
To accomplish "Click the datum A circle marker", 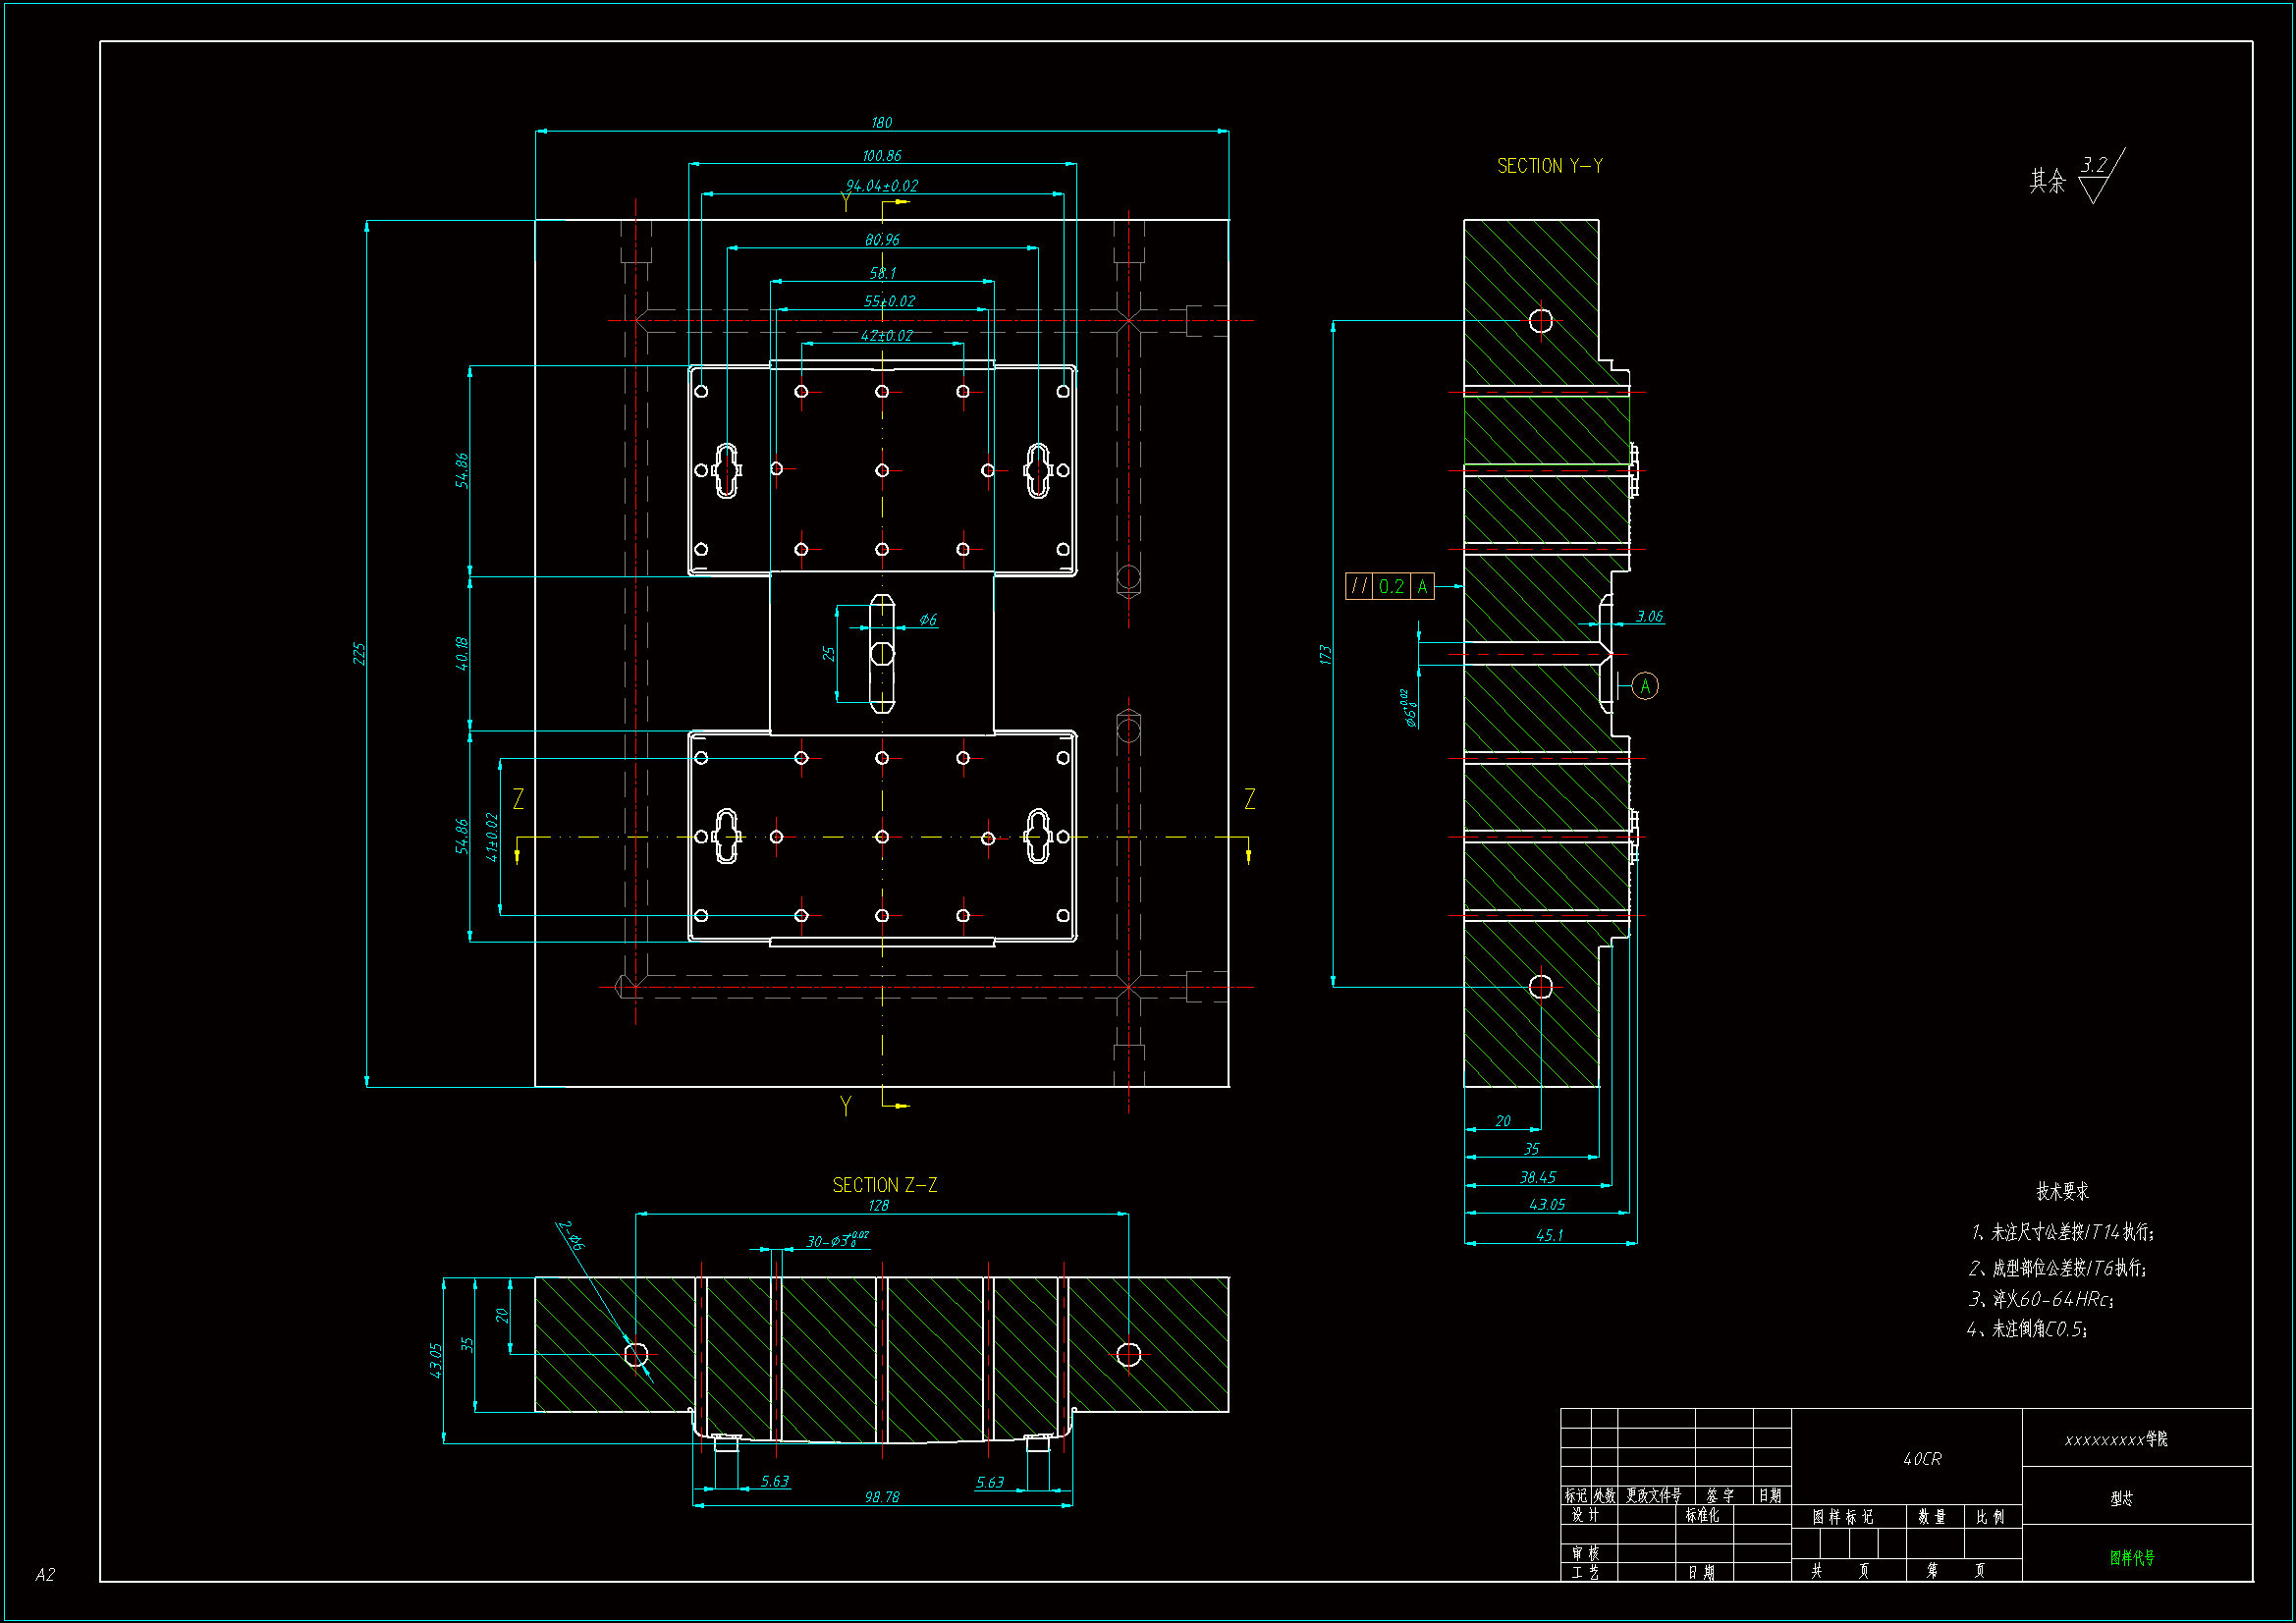I will [1645, 686].
